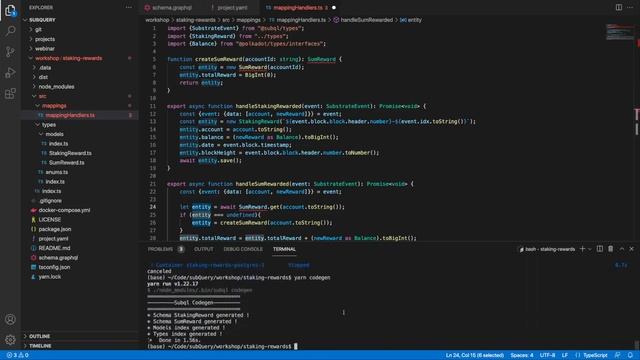Open the DEBUG CONSOLE panel tab

pos(243,249)
